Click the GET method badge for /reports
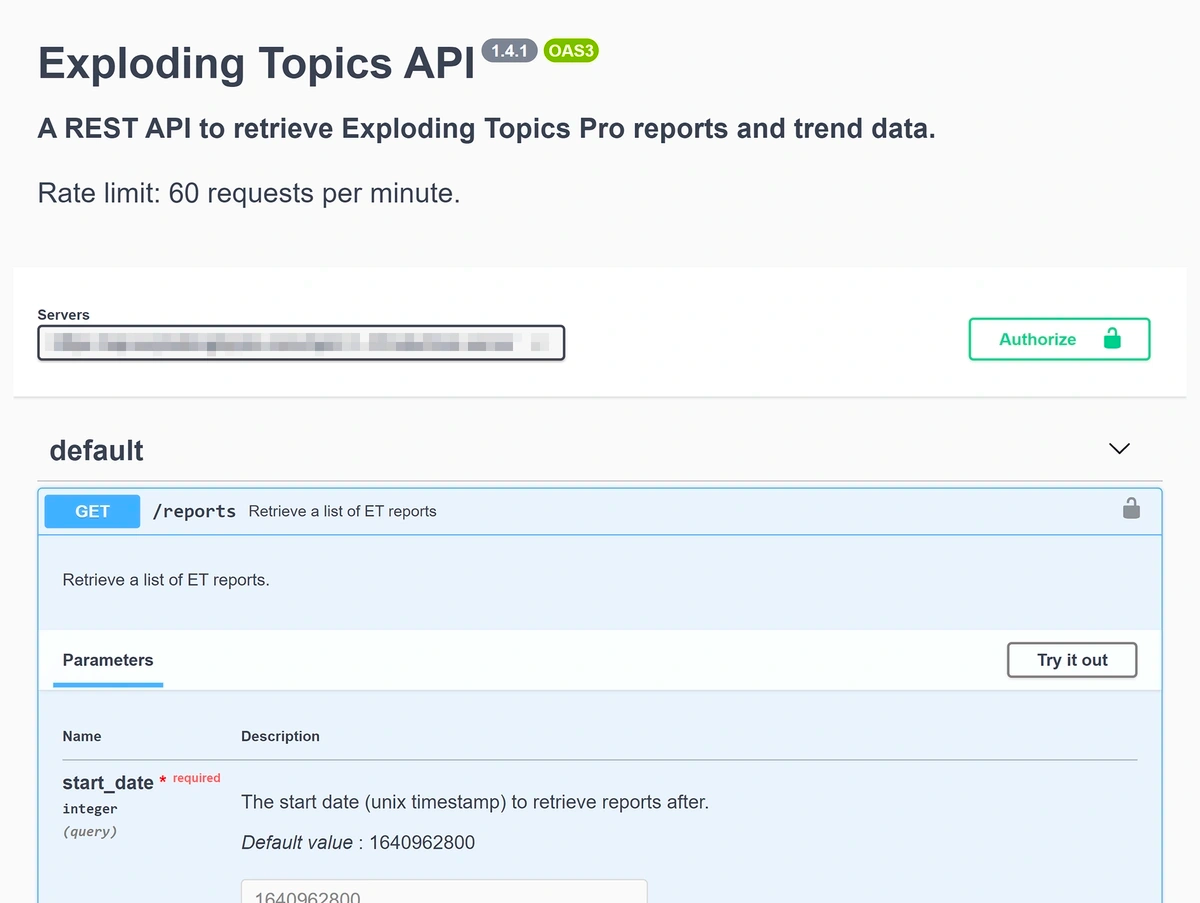The height and width of the screenshot is (903, 1200). (92, 511)
